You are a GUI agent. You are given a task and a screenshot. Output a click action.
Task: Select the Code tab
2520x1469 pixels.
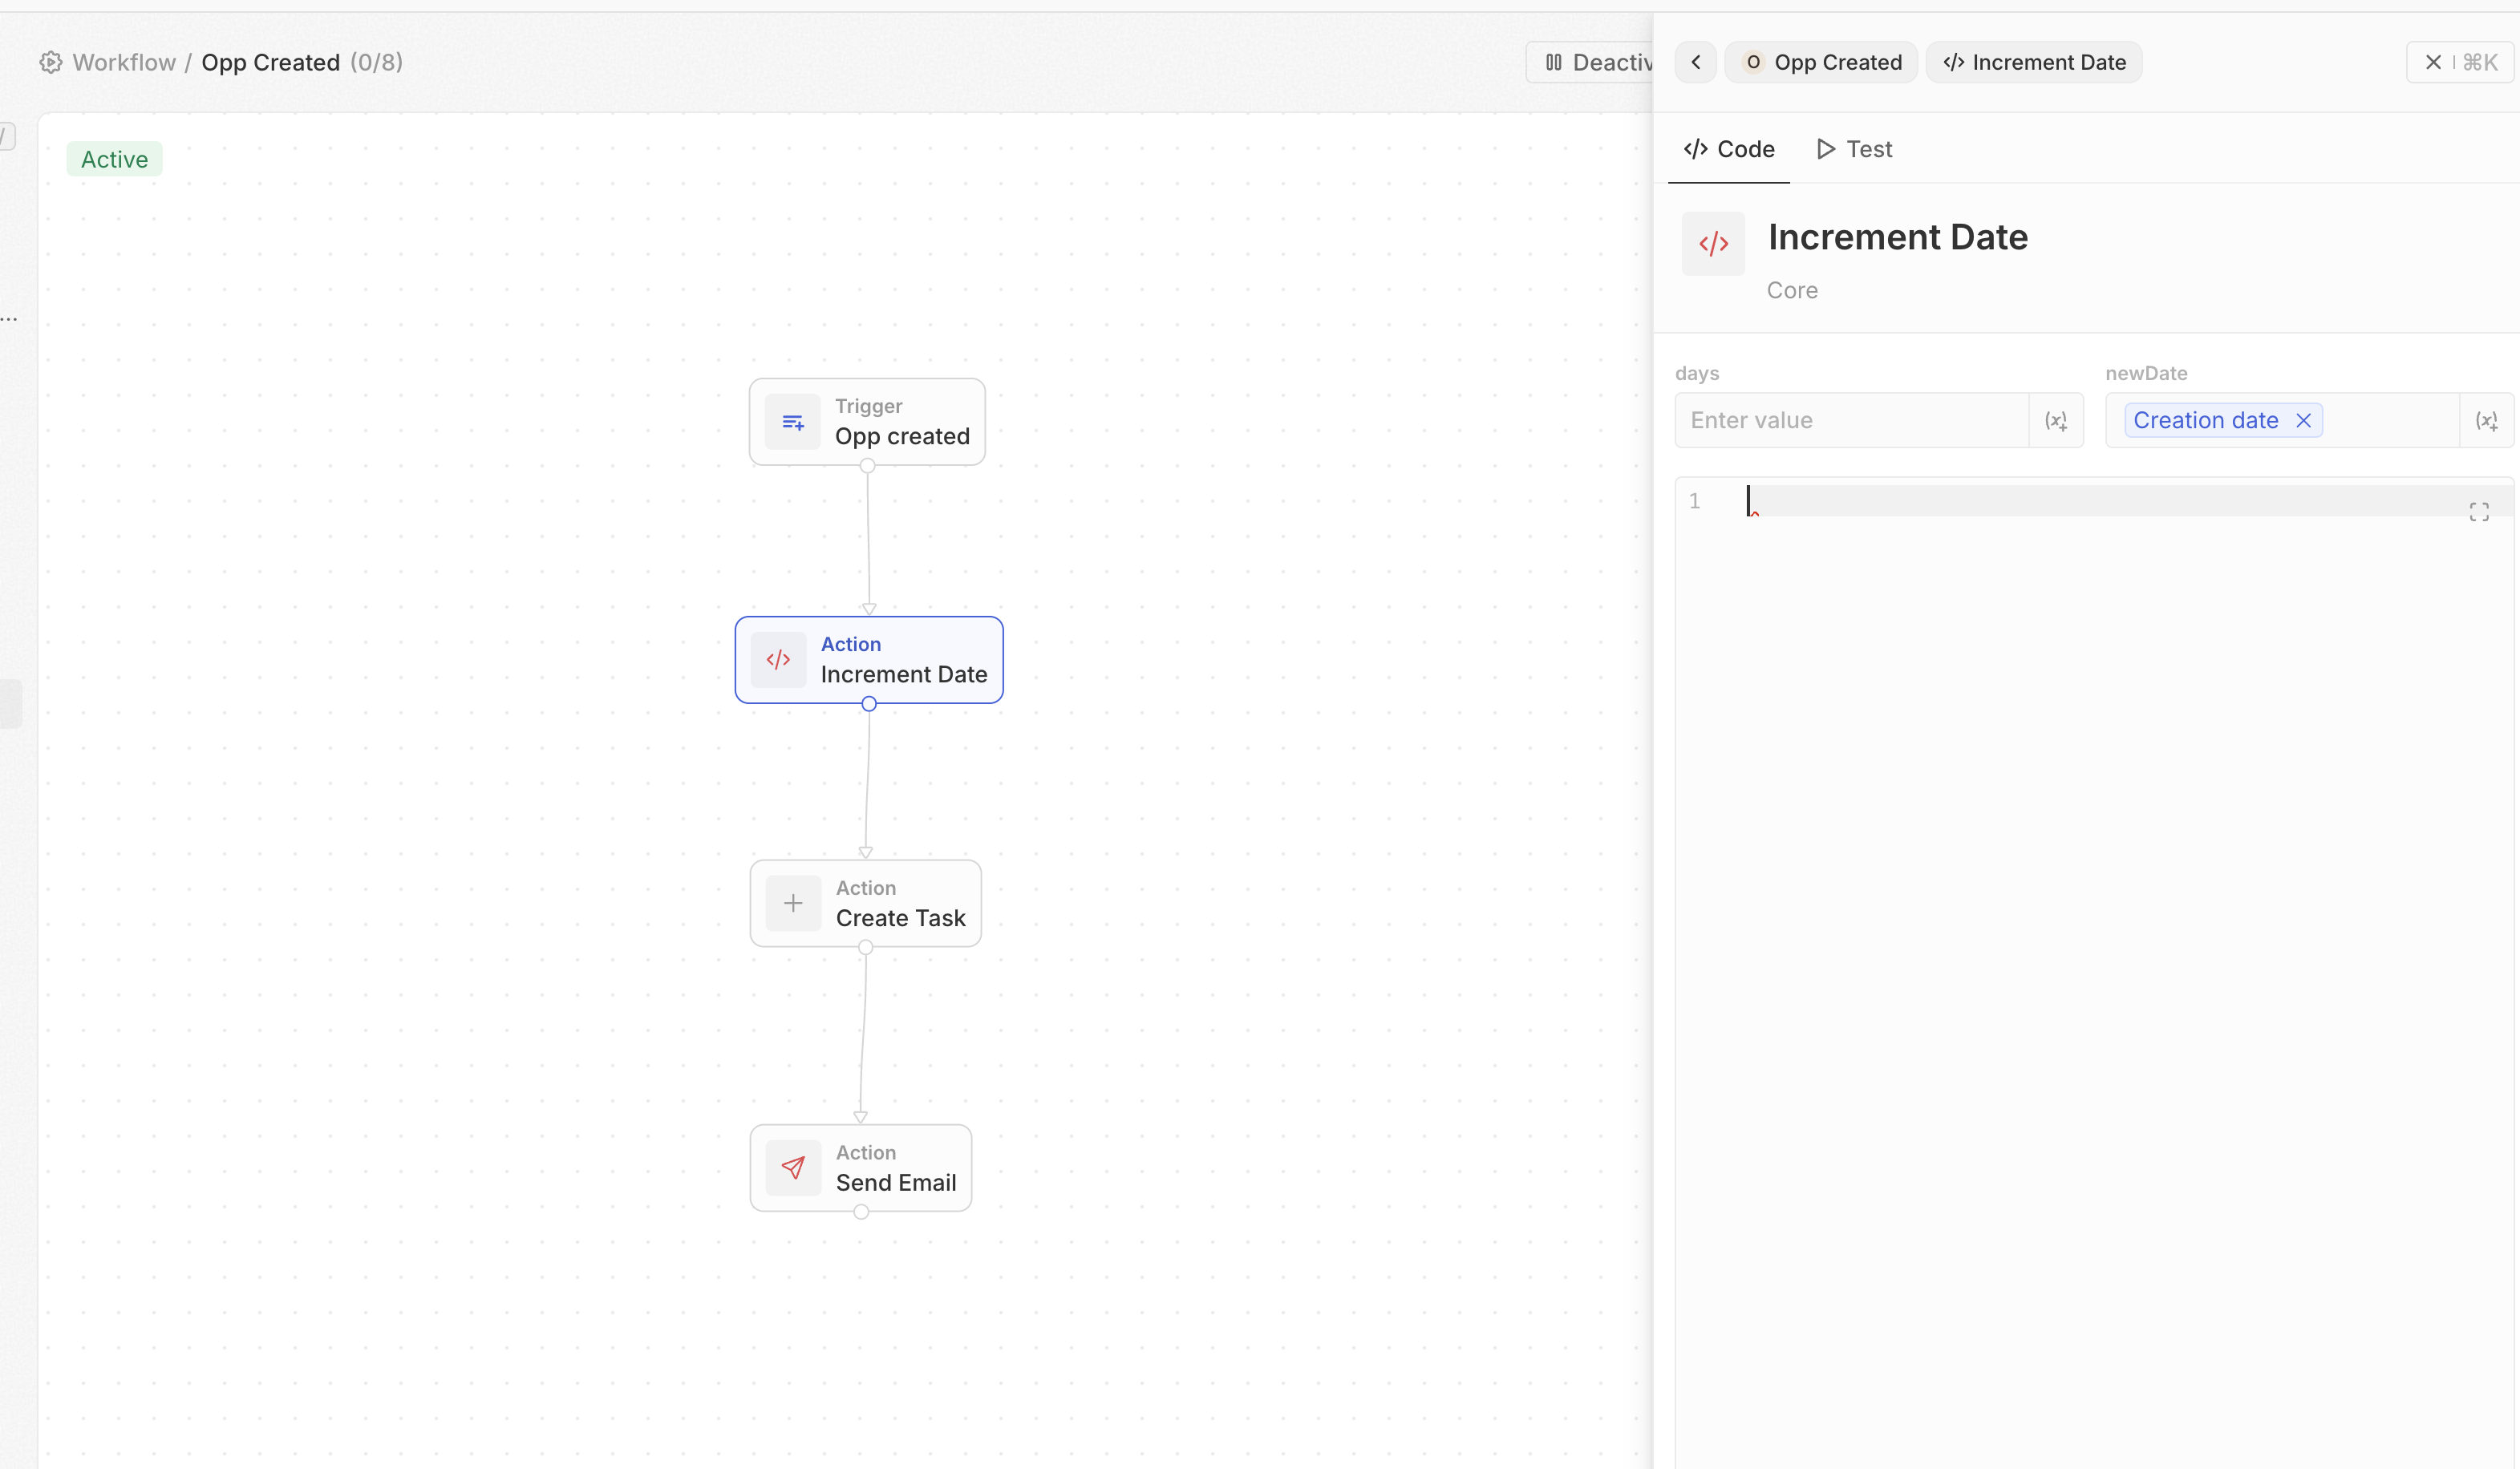[x=1729, y=149]
